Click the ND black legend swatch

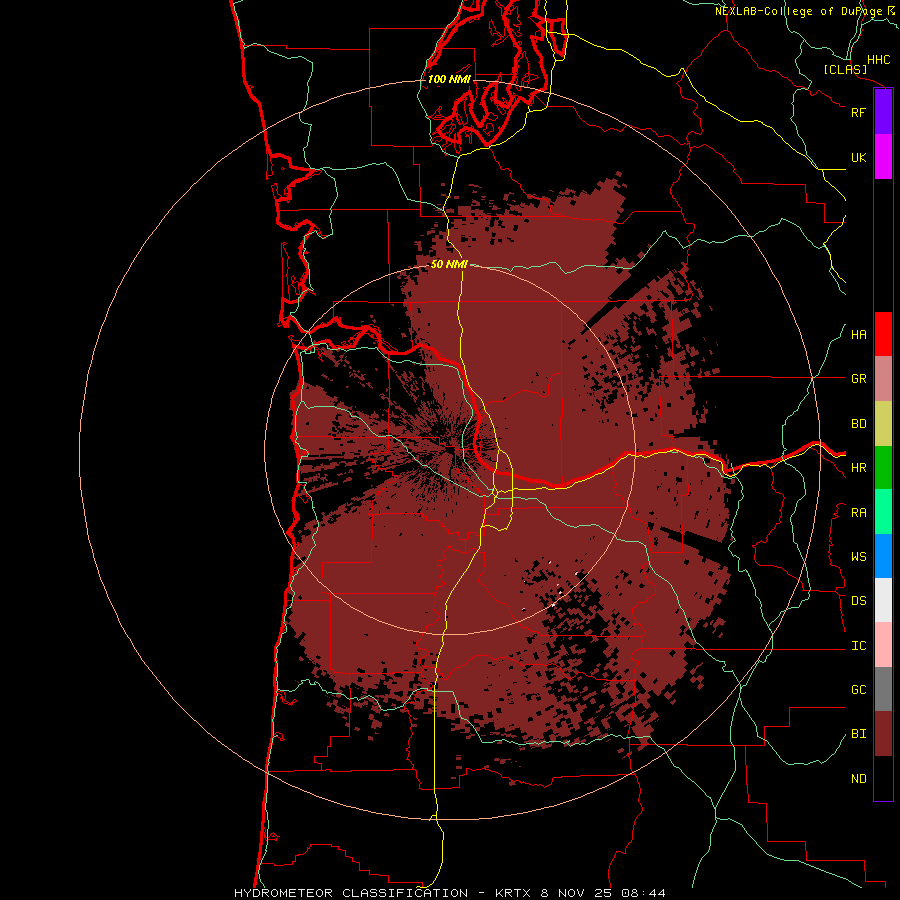883,778
